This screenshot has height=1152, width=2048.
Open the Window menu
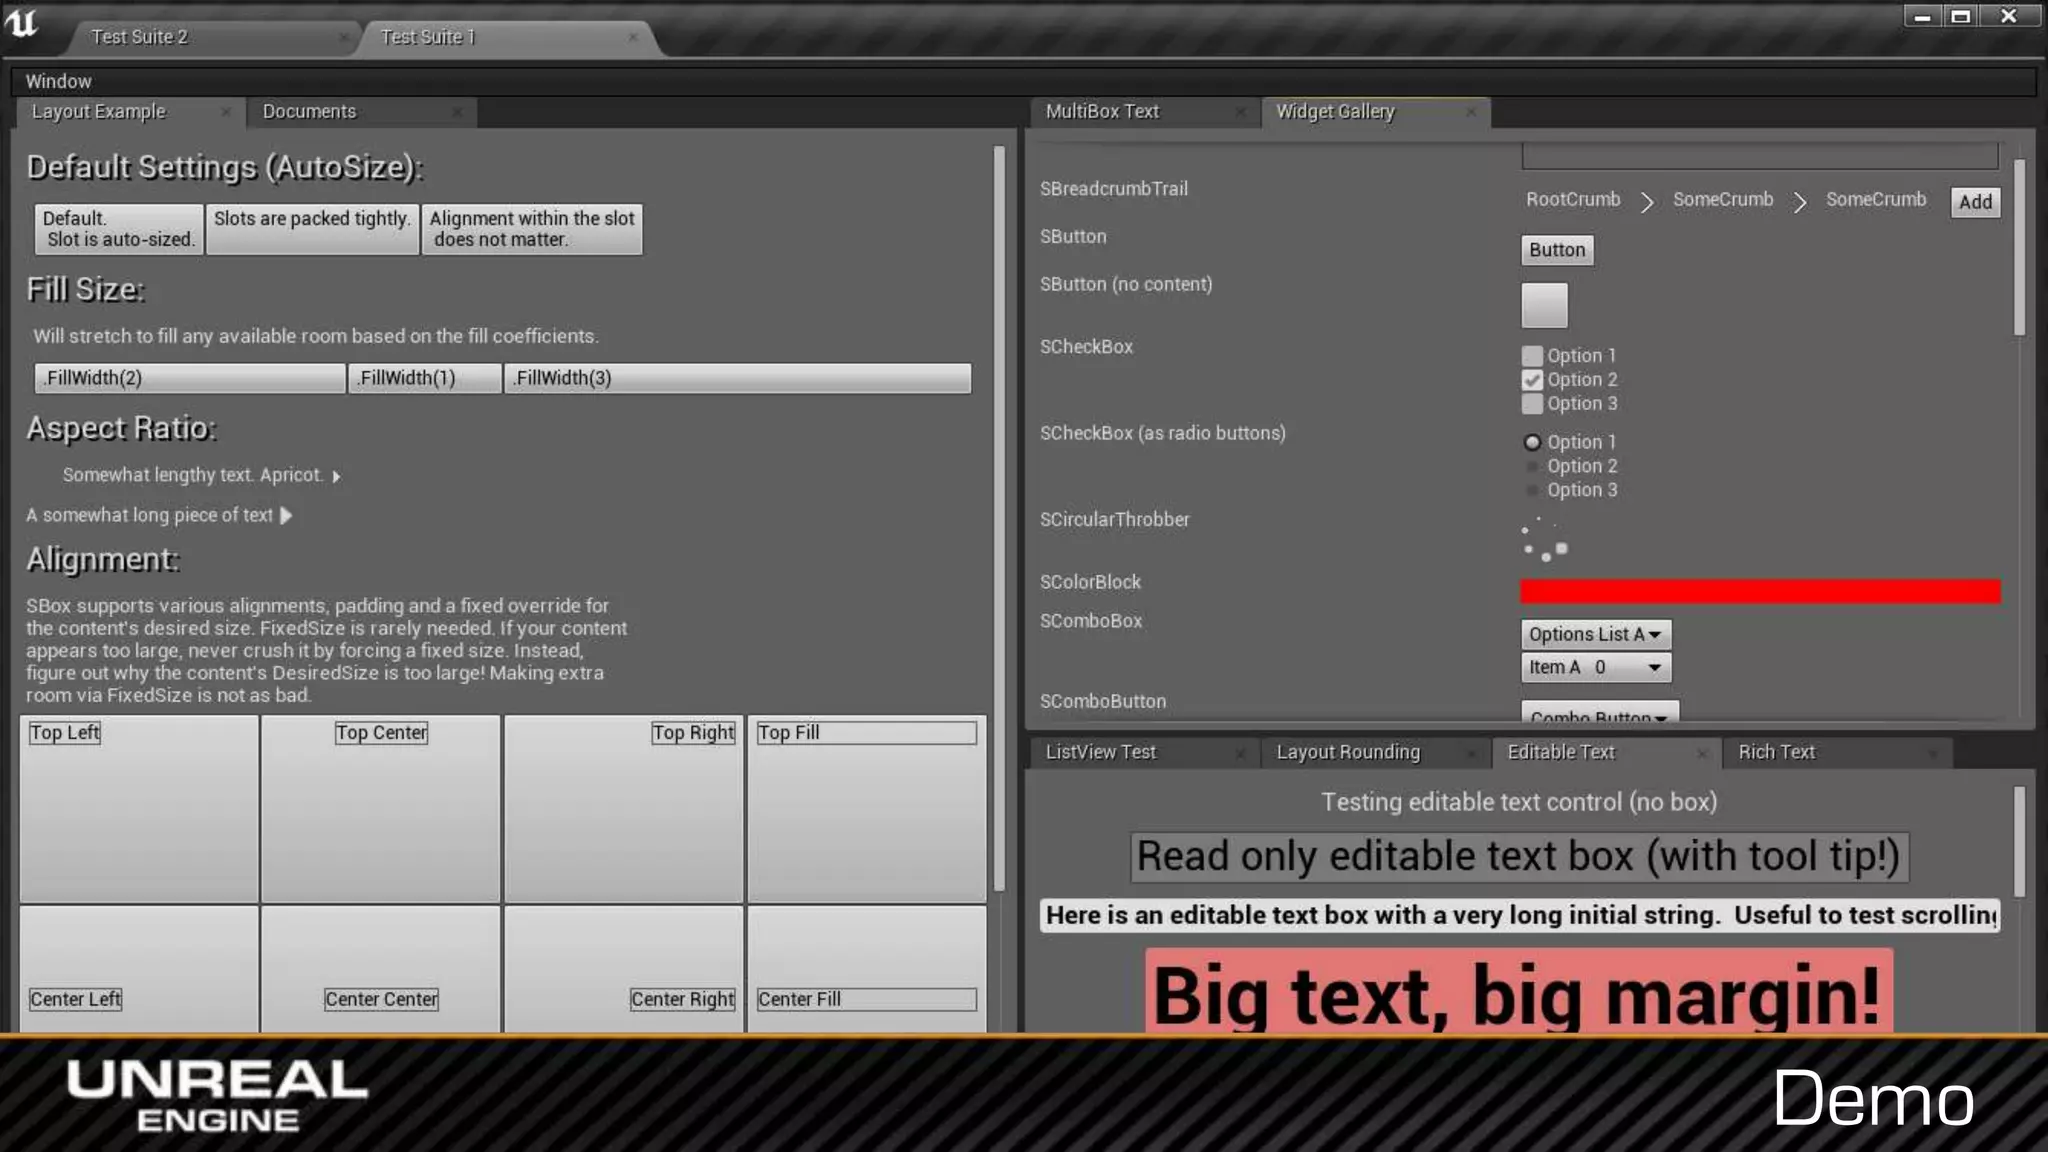pyautogui.click(x=58, y=81)
